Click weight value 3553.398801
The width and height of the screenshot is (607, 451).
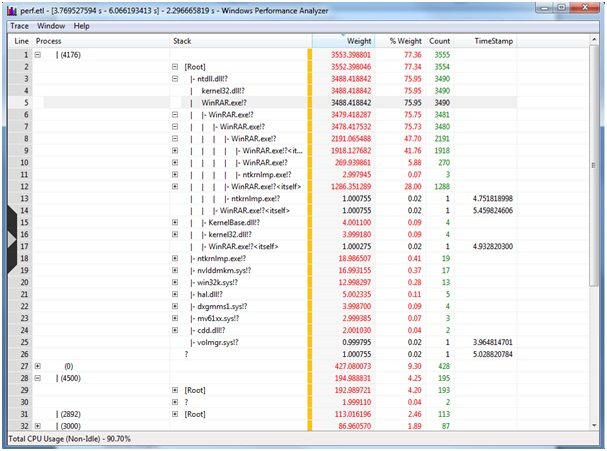click(x=351, y=55)
